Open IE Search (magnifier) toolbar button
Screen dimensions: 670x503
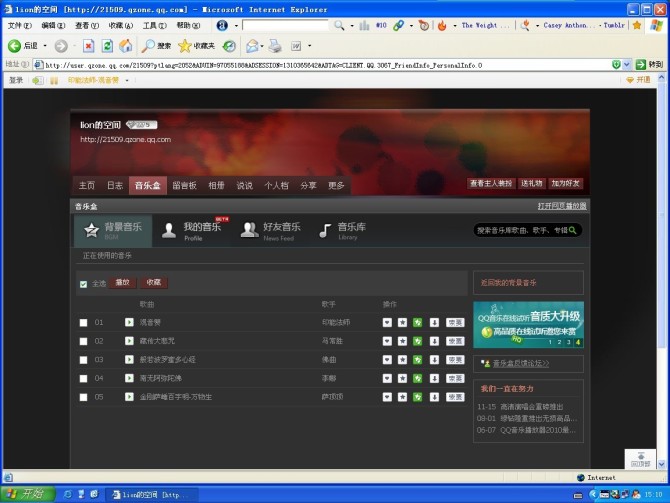(156, 46)
